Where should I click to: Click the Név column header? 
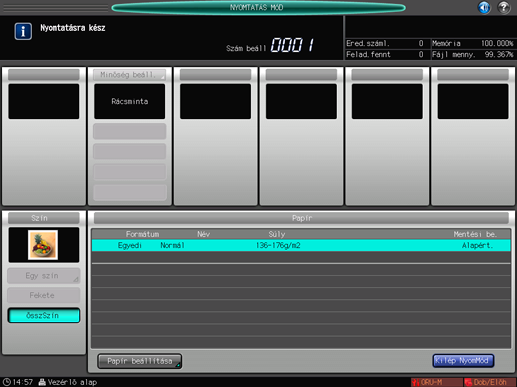point(203,234)
